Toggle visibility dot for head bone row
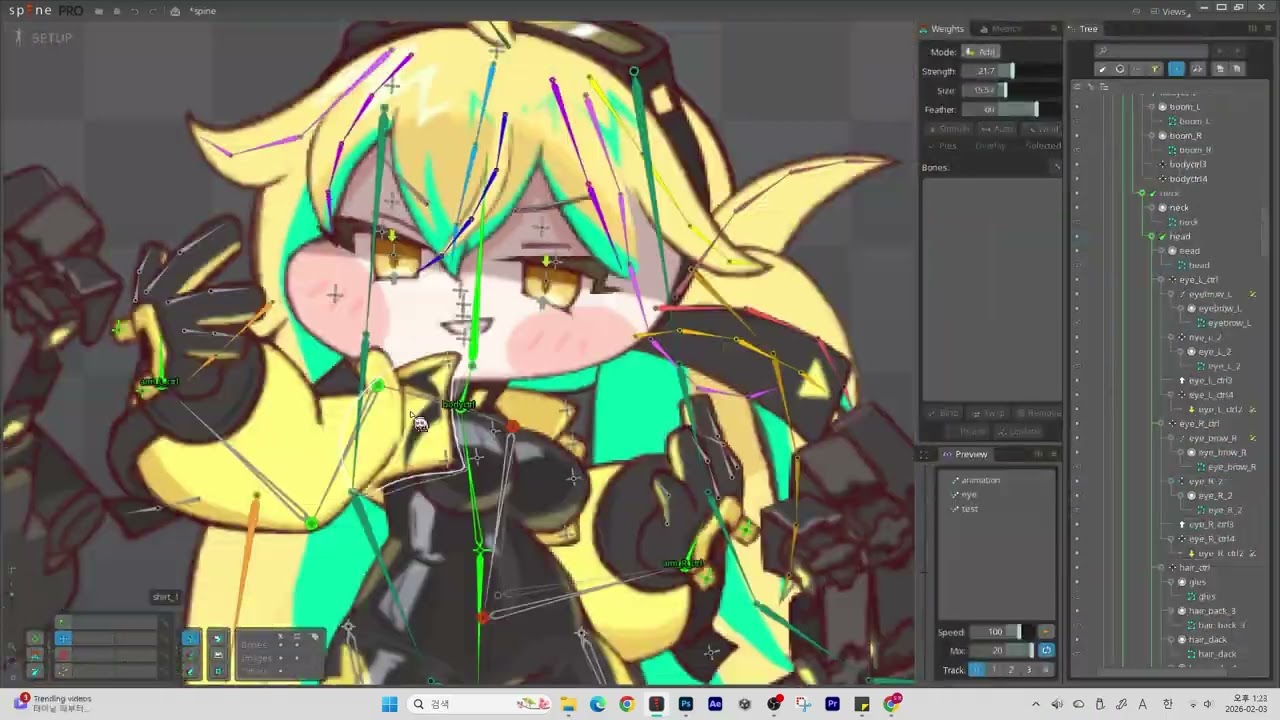This screenshot has width=1280, height=720. point(1077,237)
